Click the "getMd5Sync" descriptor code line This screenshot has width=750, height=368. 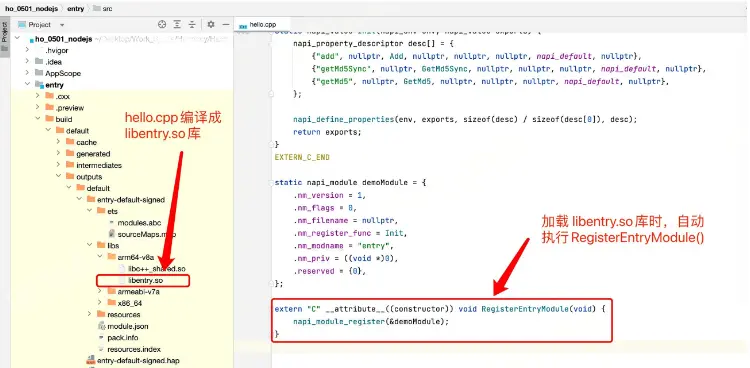click(x=508, y=69)
